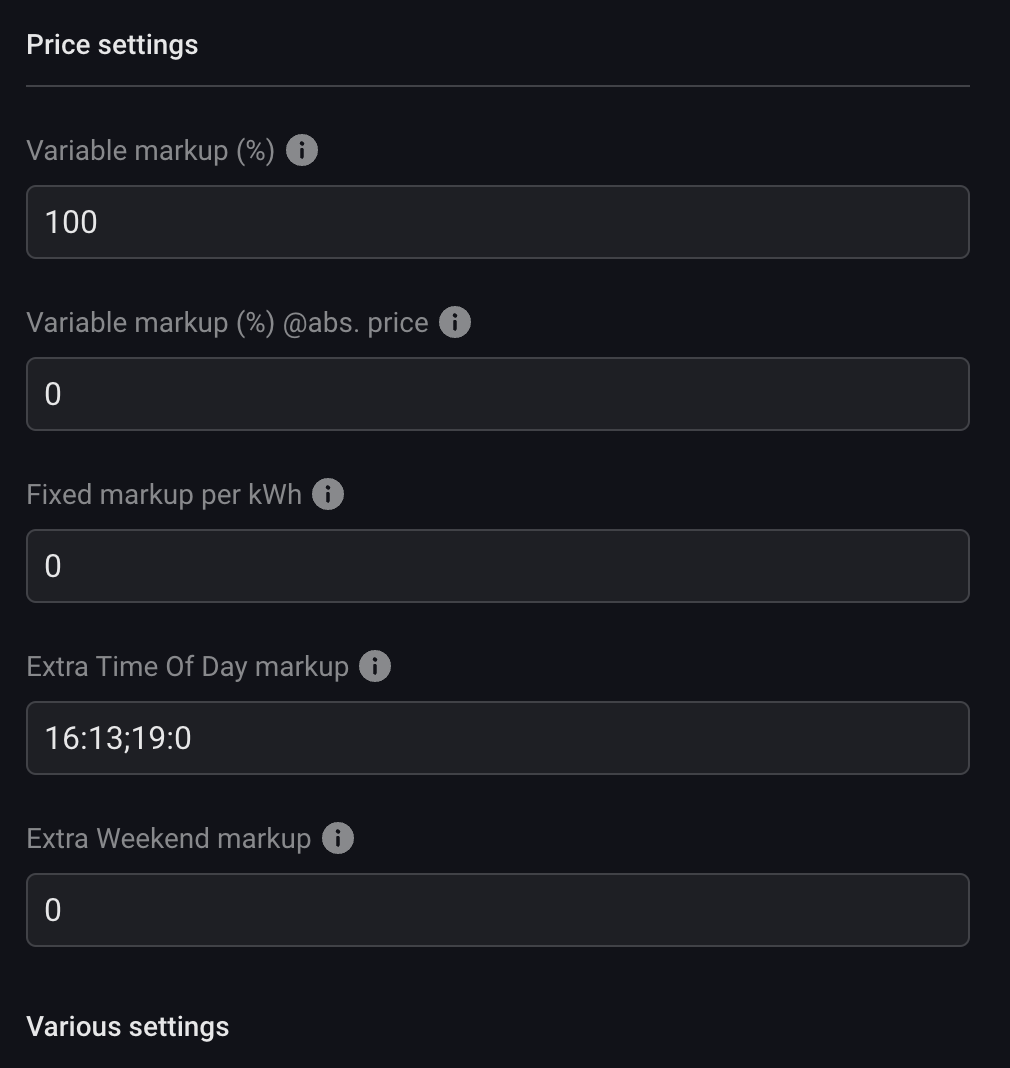The width and height of the screenshot is (1010, 1068).
Task: Click the Price settings section heading
Action: (x=112, y=45)
